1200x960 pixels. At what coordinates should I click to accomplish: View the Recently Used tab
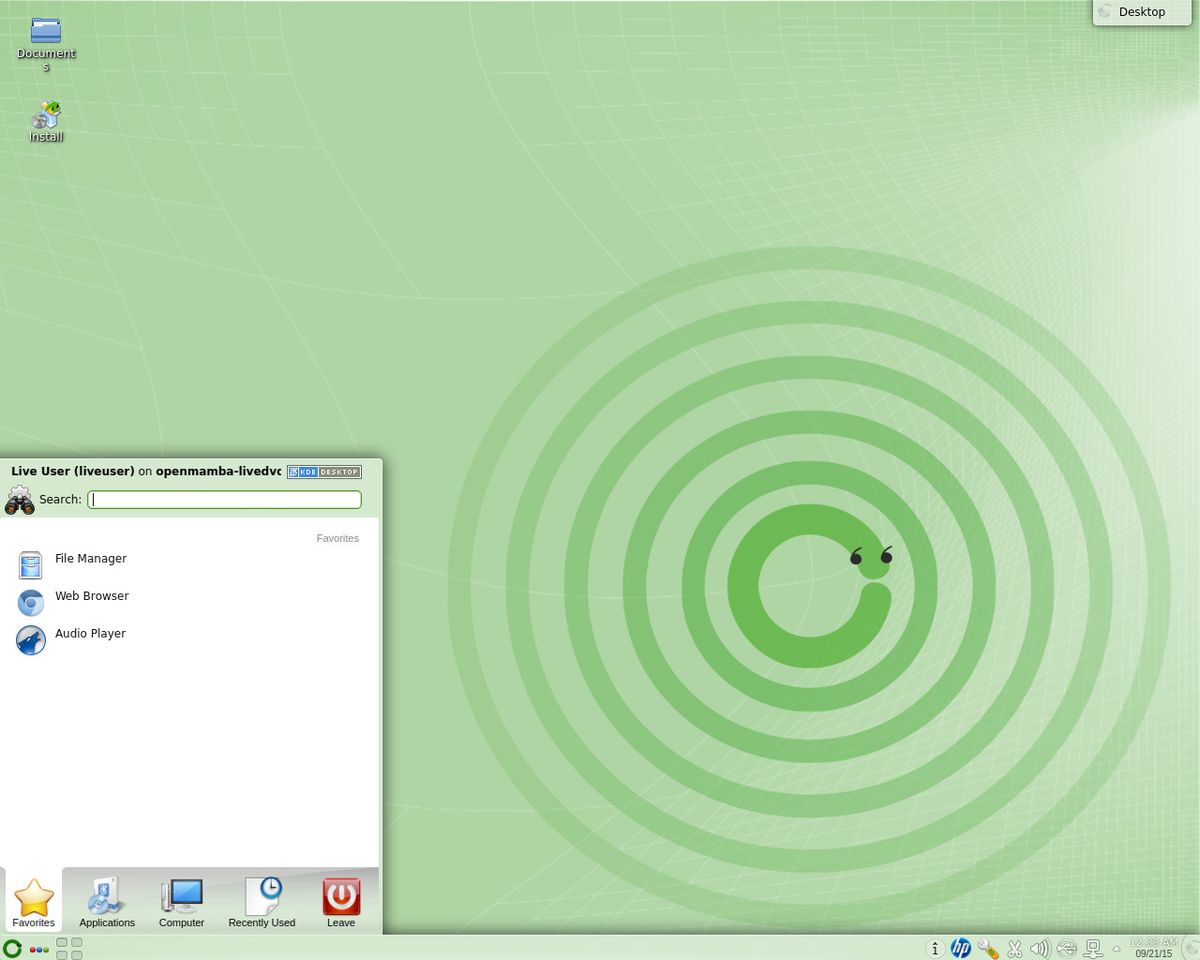coord(261,900)
